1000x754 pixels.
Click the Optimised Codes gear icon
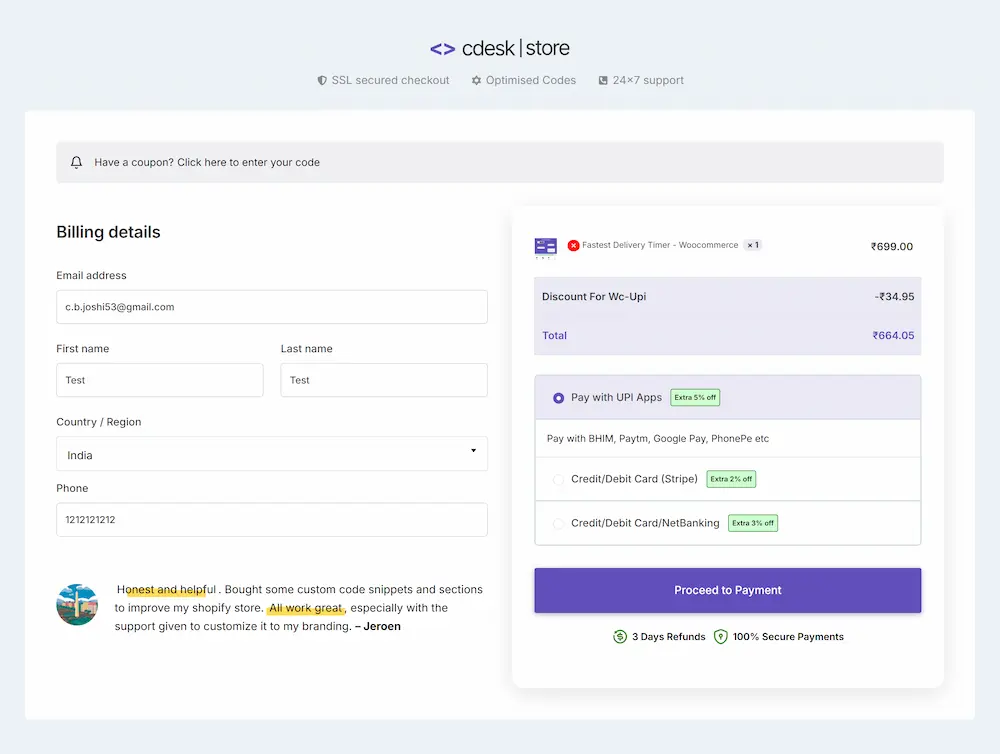[x=476, y=80]
